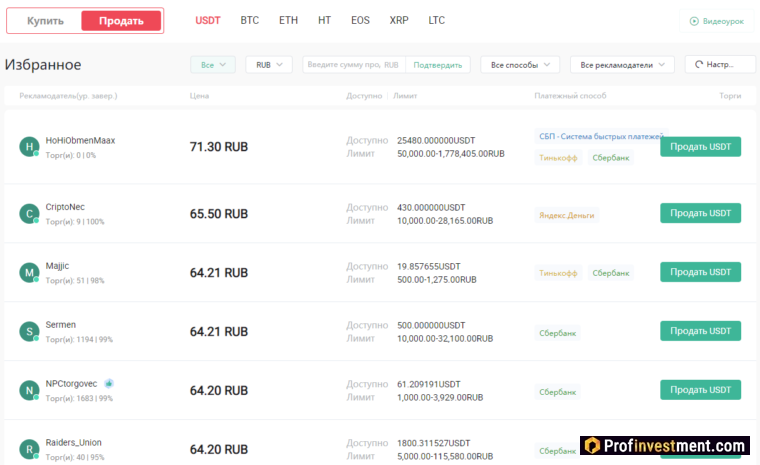Switch to the Купить (Buy) mode
The image size is (760, 465).
point(45,21)
